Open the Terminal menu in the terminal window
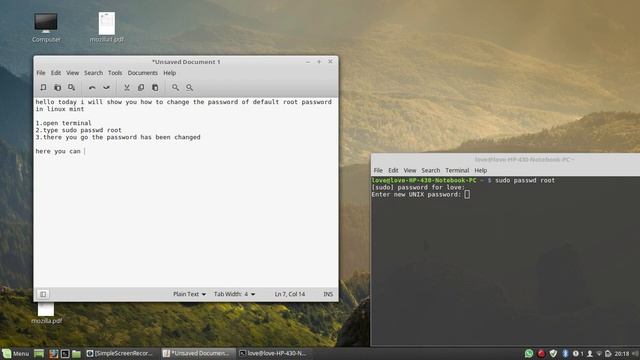640x360 pixels. pos(457,170)
